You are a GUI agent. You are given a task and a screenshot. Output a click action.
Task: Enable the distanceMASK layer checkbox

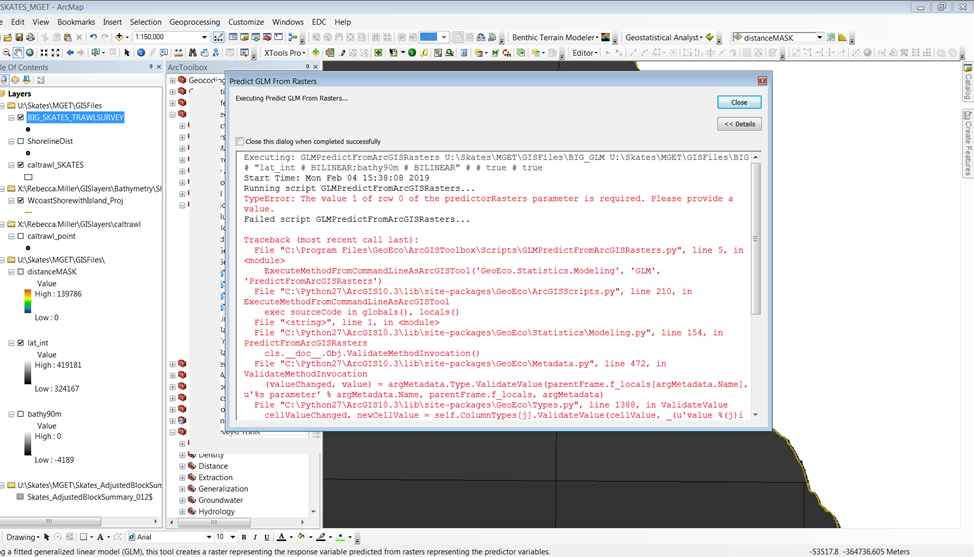(x=20, y=271)
